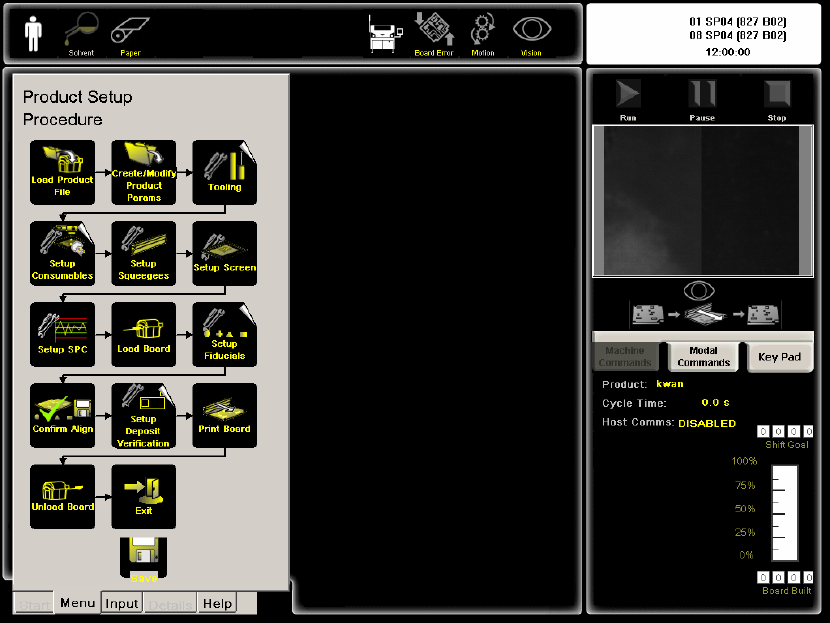Open the Motion status icon
The width and height of the screenshot is (830, 623).
pos(483,34)
